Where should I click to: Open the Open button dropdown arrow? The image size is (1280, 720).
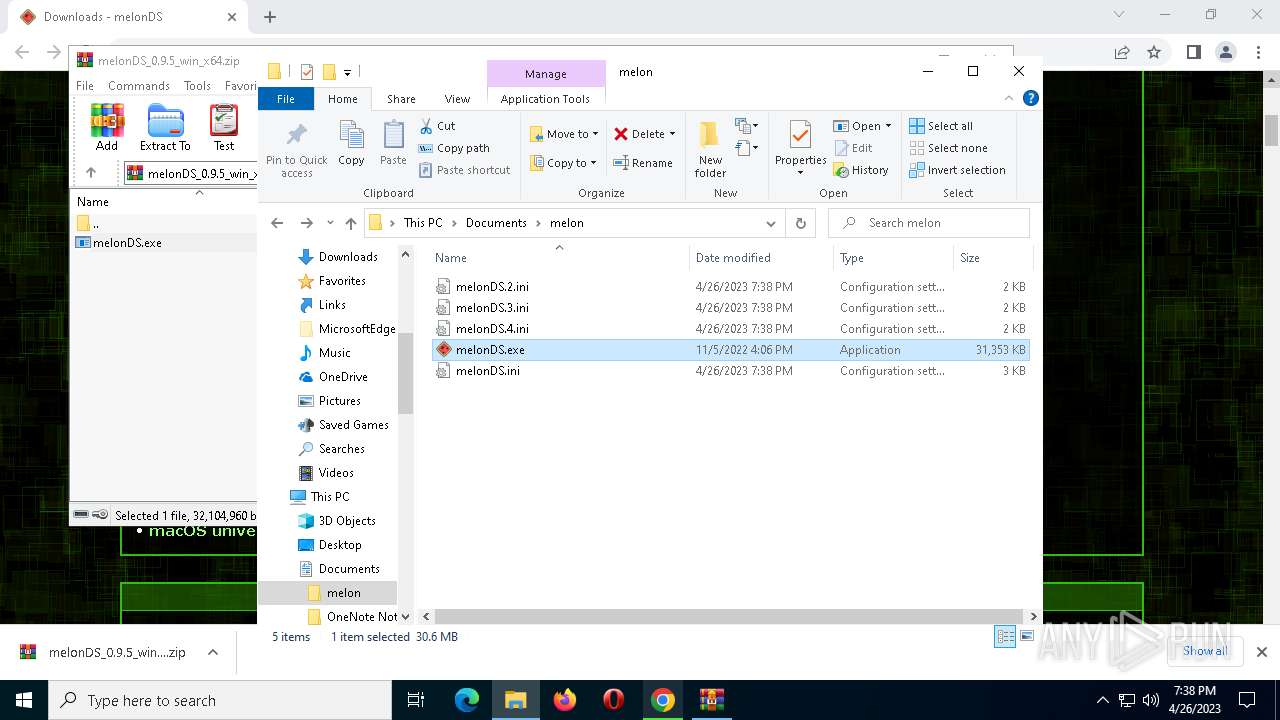coord(888,126)
